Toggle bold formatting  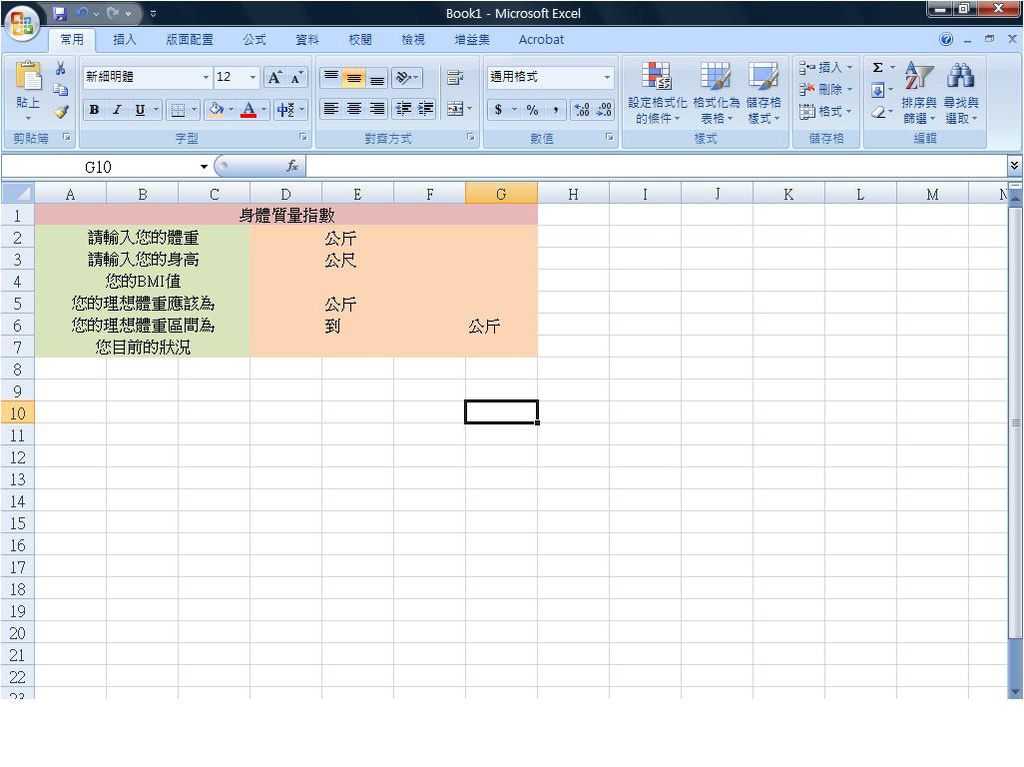coord(94,109)
